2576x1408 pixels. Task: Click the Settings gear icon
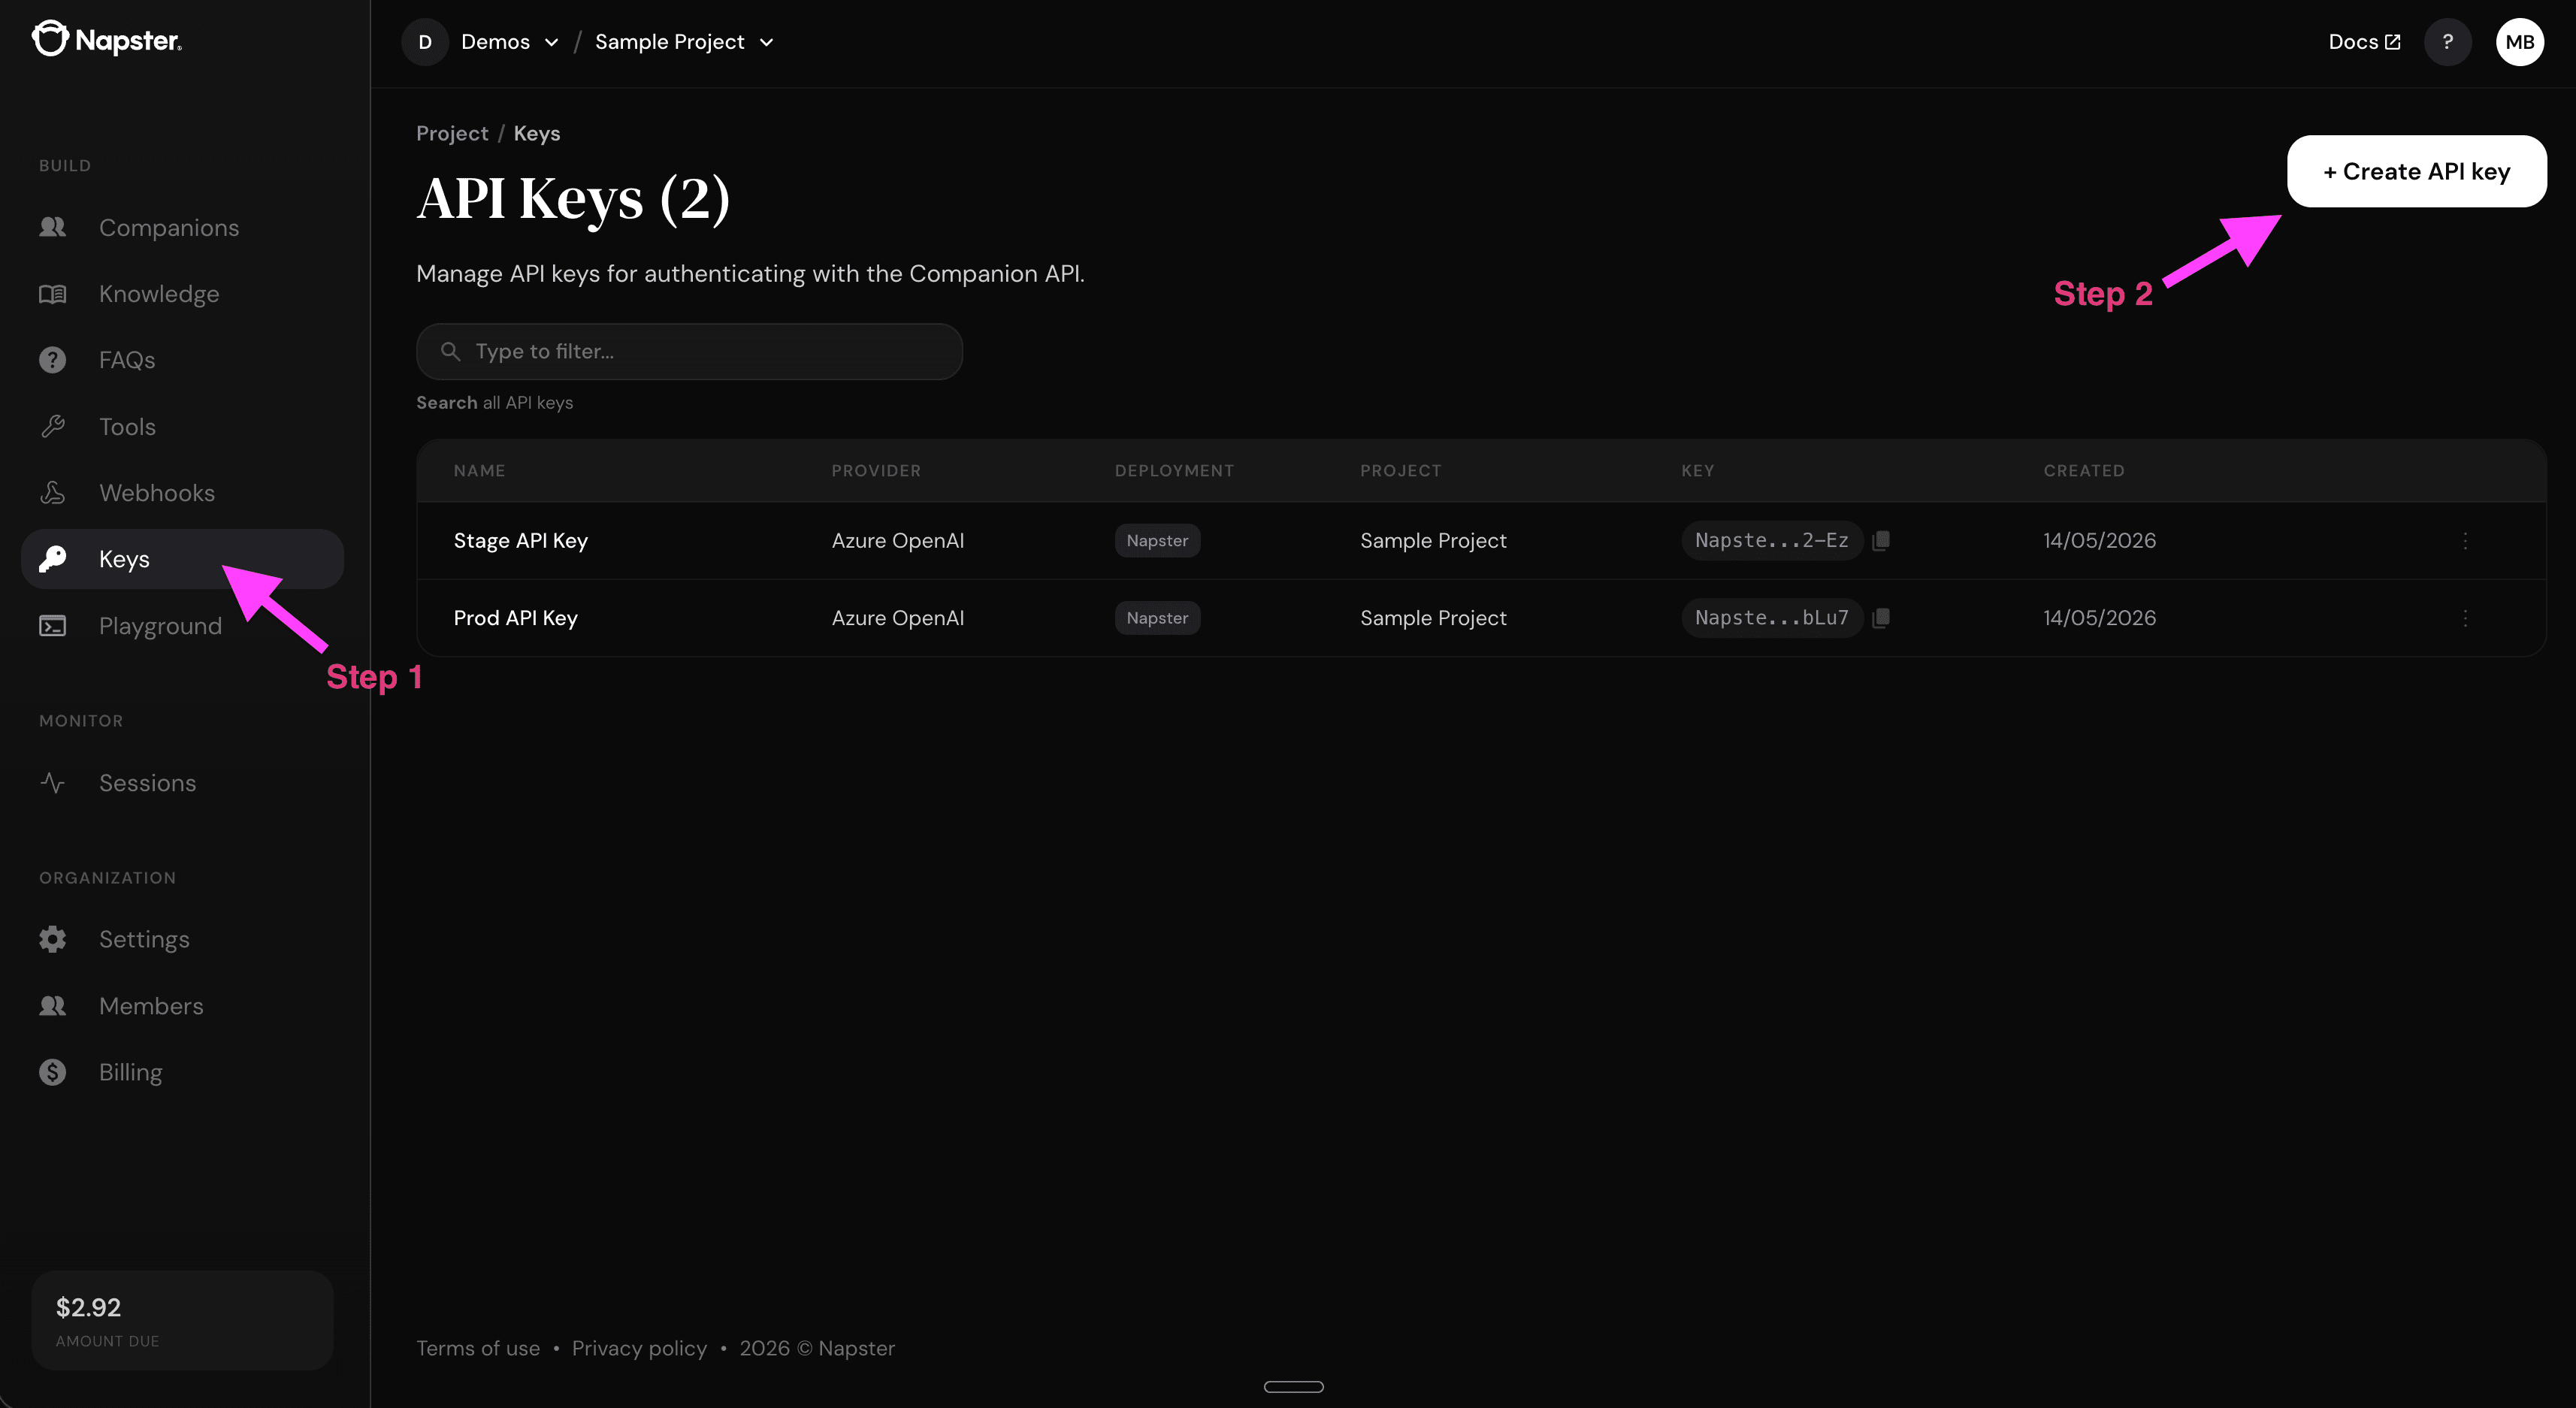[x=53, y=939]
